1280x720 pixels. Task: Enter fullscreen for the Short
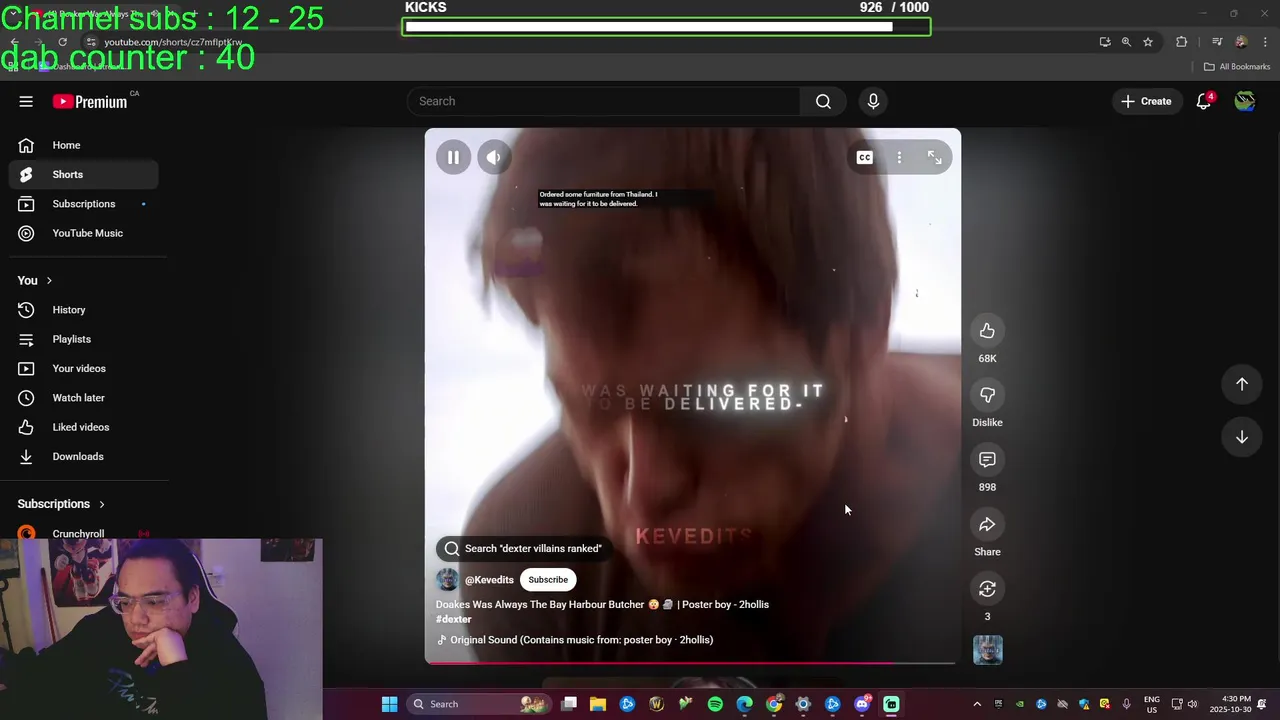934,157
